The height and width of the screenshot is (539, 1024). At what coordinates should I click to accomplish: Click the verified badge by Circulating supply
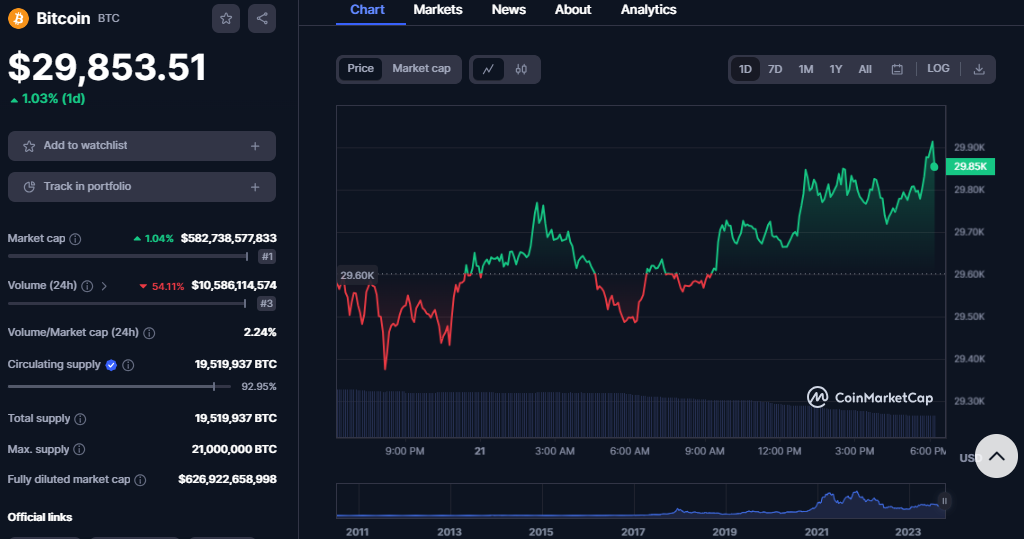click(111, 365)
